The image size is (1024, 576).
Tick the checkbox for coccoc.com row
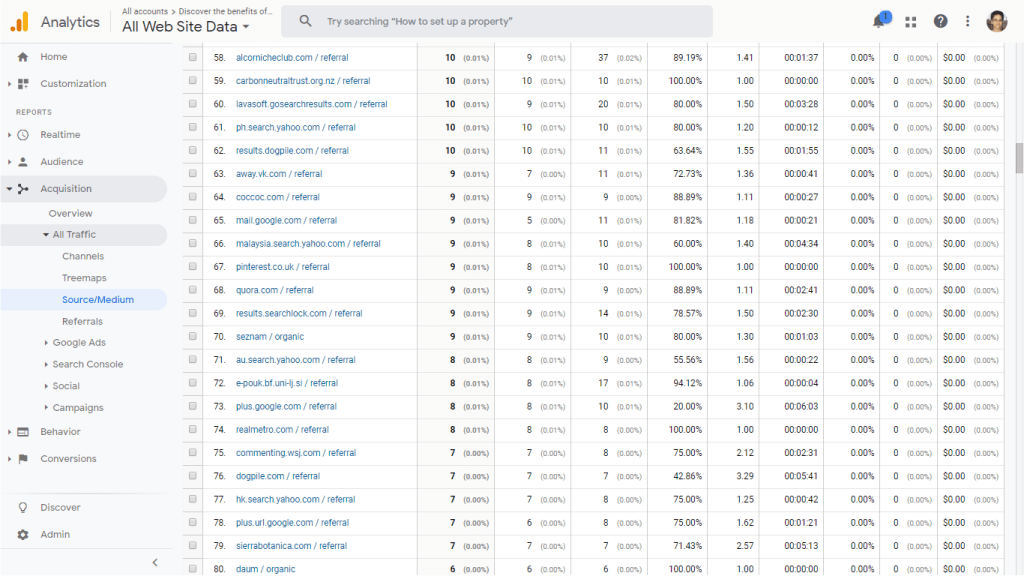tap(193, 197)
